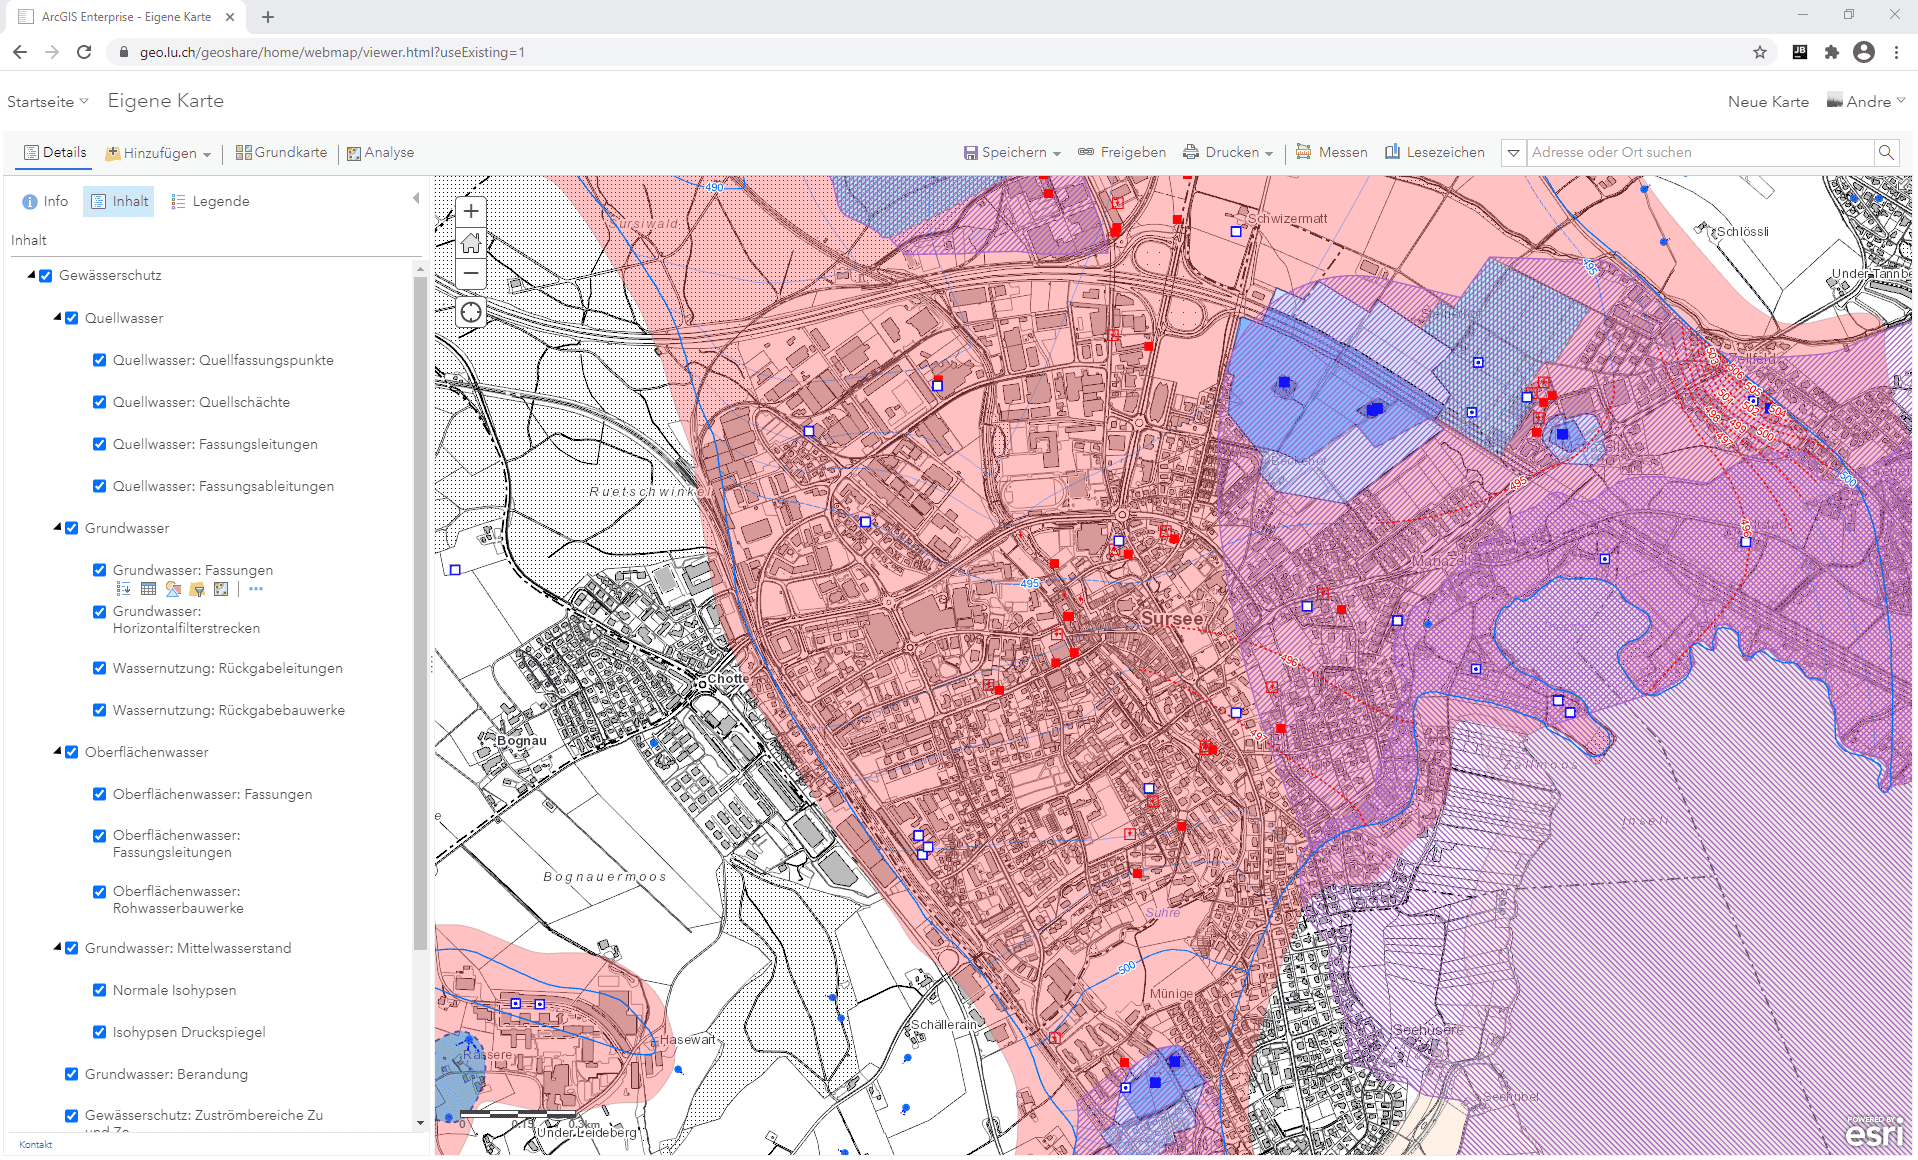Zoom in on the map
Image resolution: width=1918 pixels, height=1160 pixels.
coord(471,212)
